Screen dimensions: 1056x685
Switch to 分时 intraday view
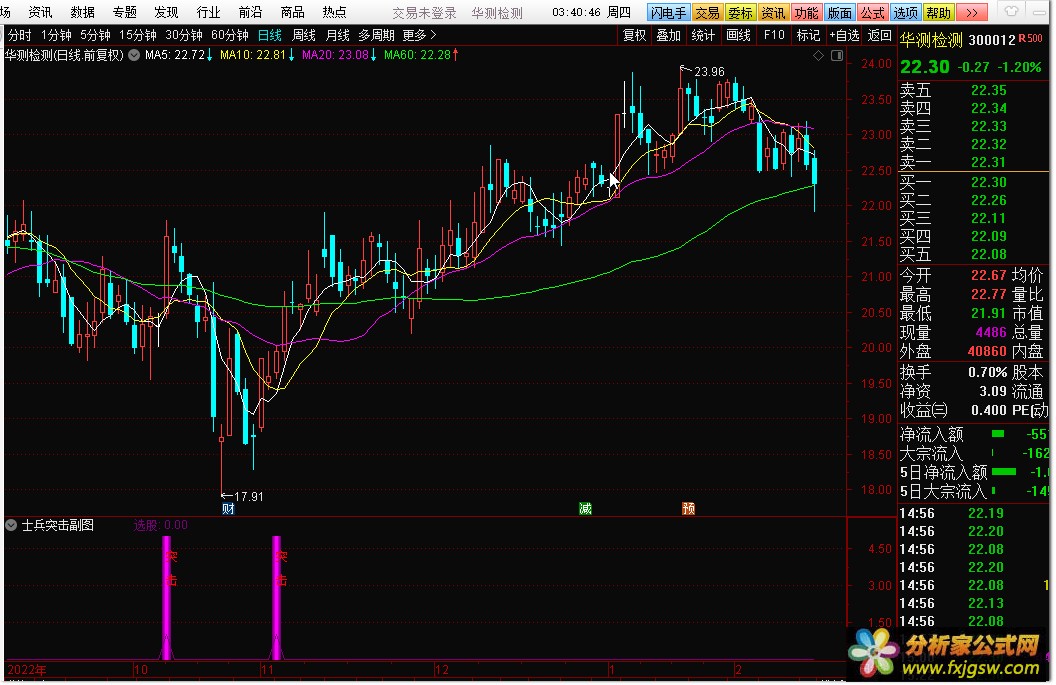tap(20, 35)
